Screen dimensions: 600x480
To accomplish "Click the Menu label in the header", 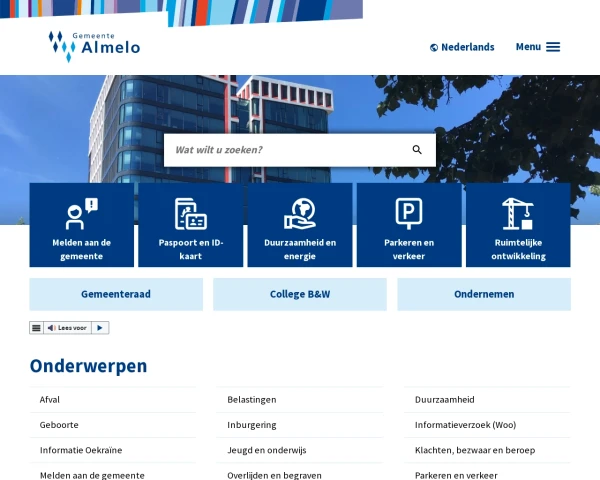I will (528, 47).
